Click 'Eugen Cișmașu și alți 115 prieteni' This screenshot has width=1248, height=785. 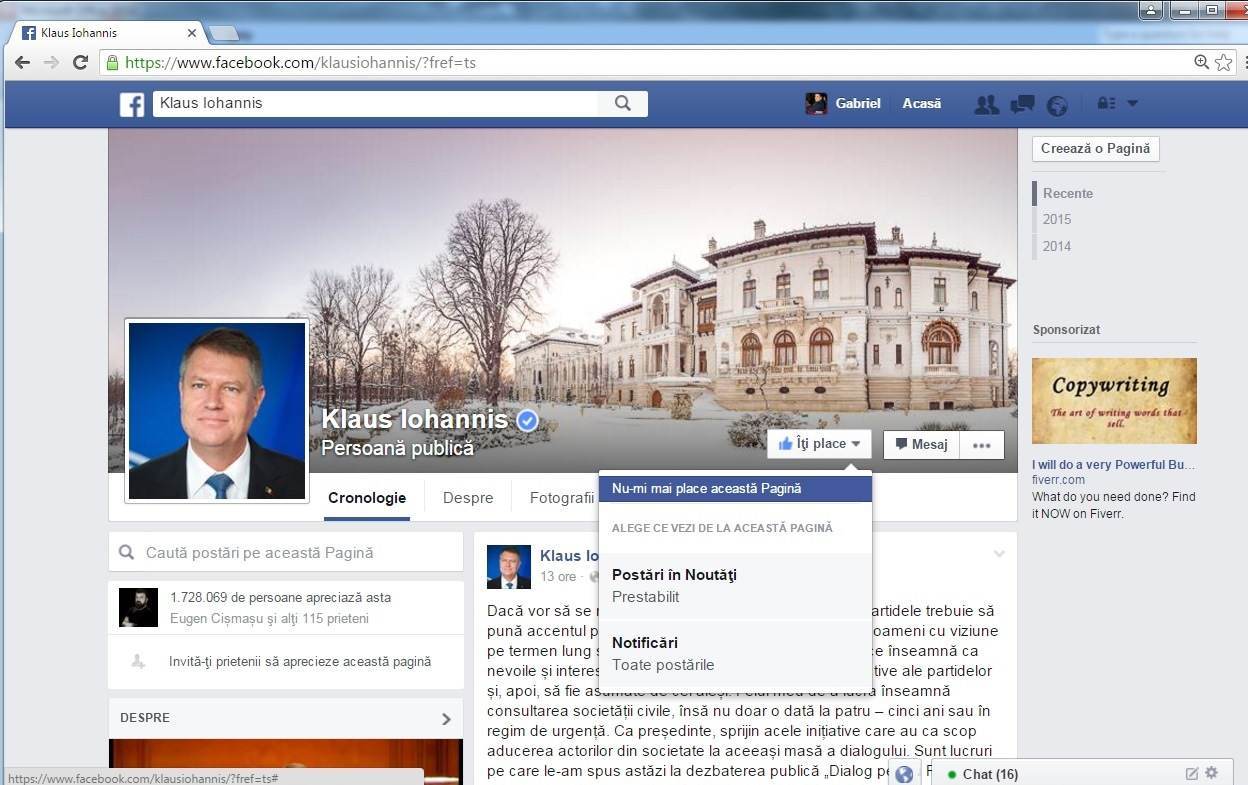coord(269,619)
